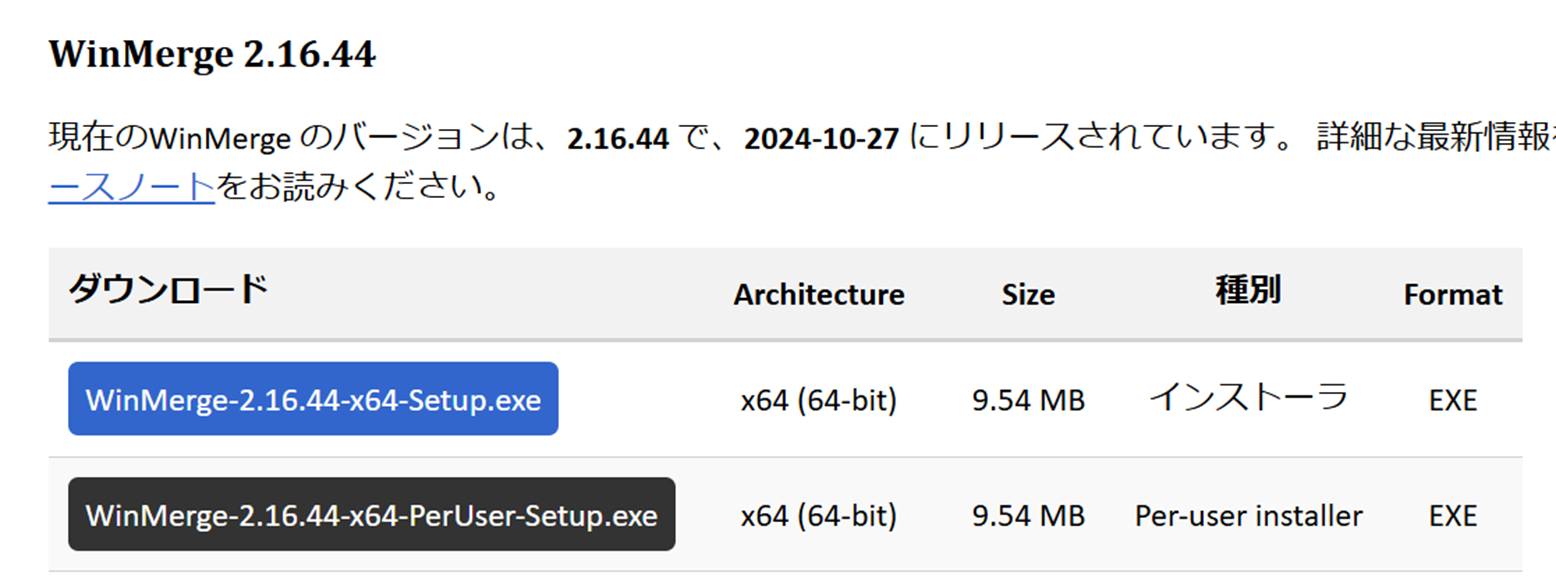Click 9.54 MB in the インストーラ row
Viewport: 1556px width, 576px height.
point(1028,401)
